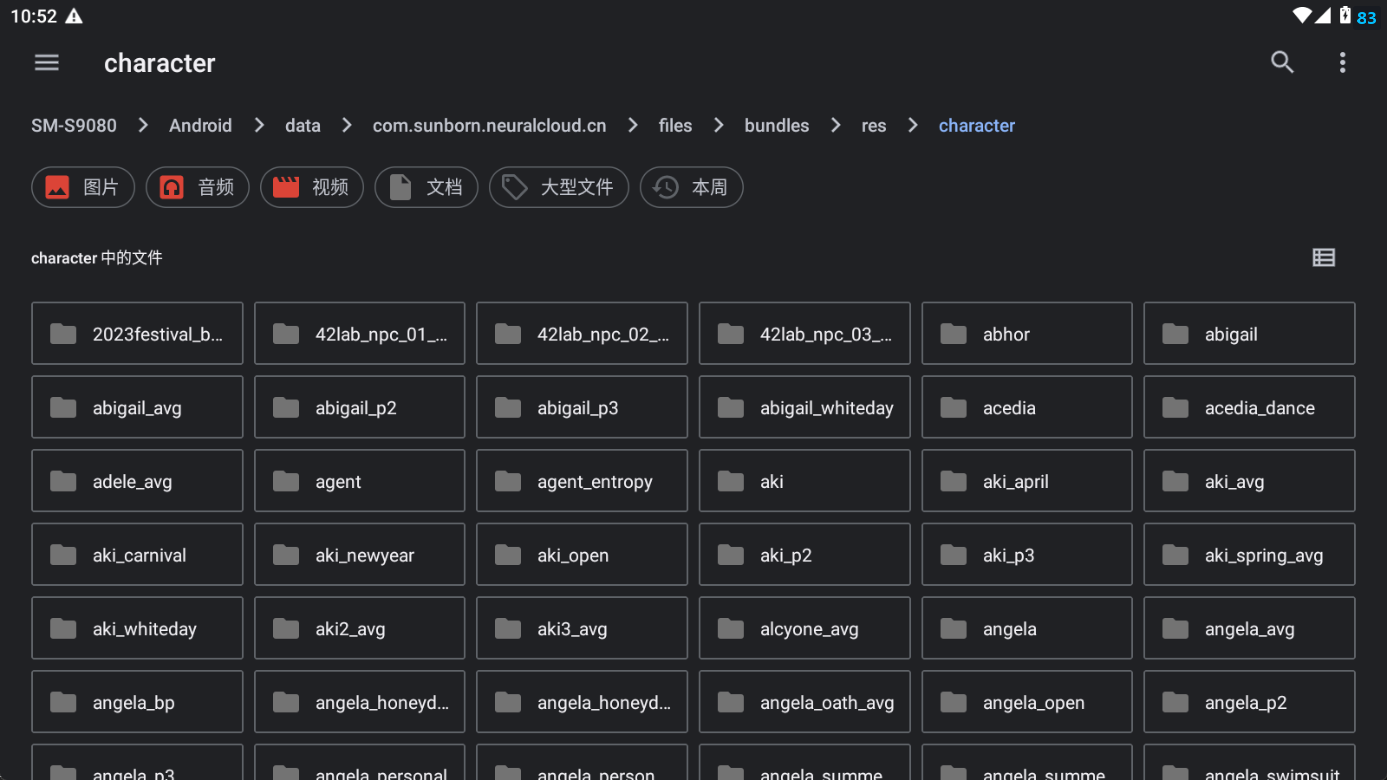Image resolution: width=1387 pixels, height=780 pixels.
Task: Tap the Wi-Fi status icon
Action: (x=1302, y=16)
